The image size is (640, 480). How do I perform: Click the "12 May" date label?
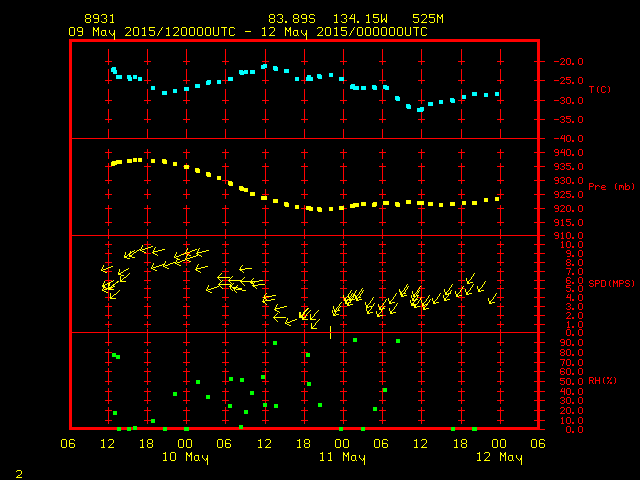(x=499, y=457)
